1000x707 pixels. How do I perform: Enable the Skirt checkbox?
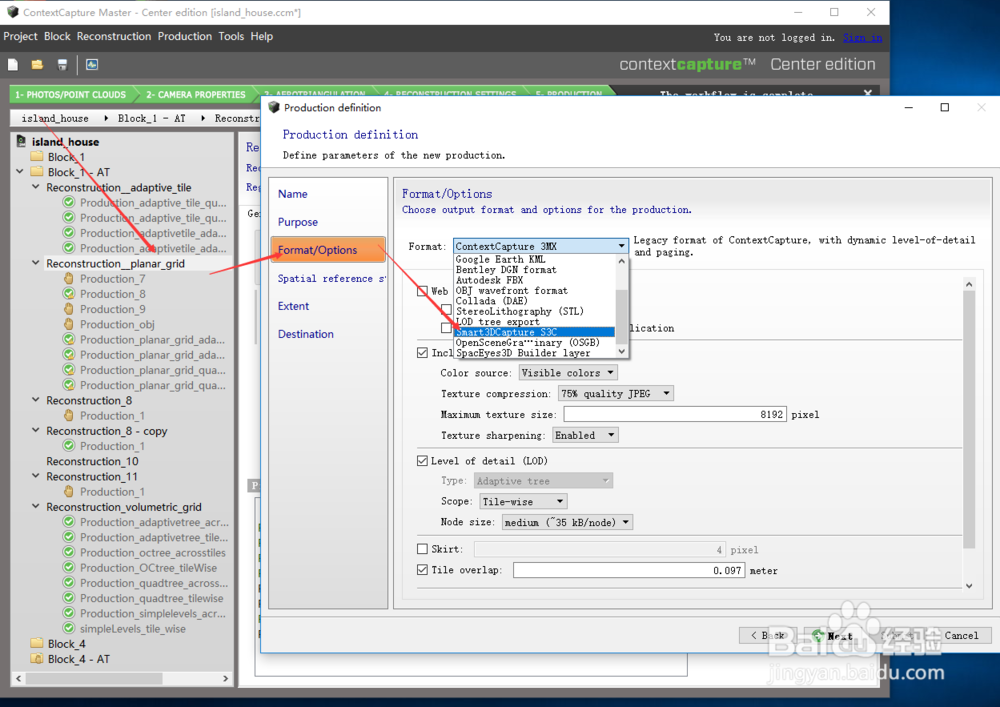(x=422, y=549)
